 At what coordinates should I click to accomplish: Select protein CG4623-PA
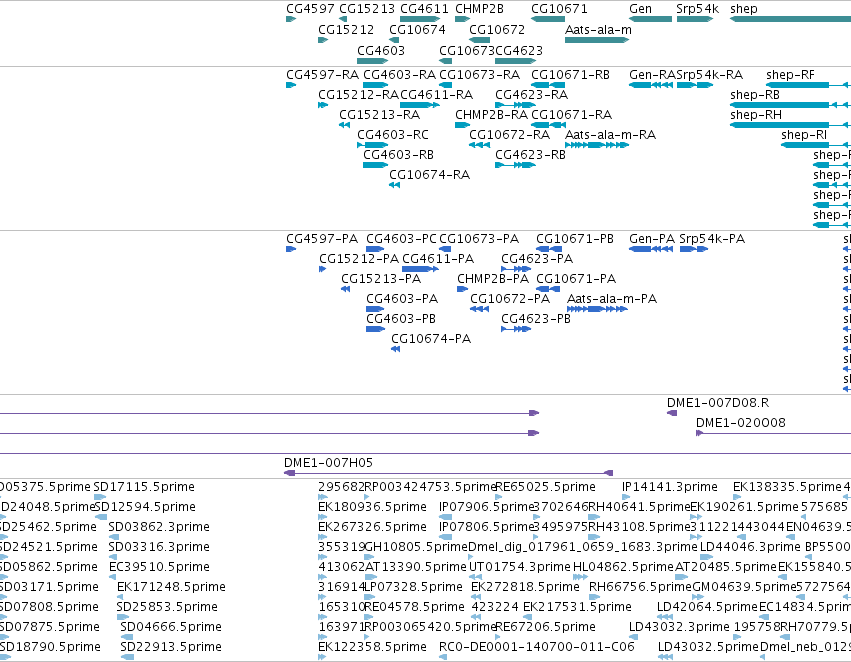[x=537, y=259]
